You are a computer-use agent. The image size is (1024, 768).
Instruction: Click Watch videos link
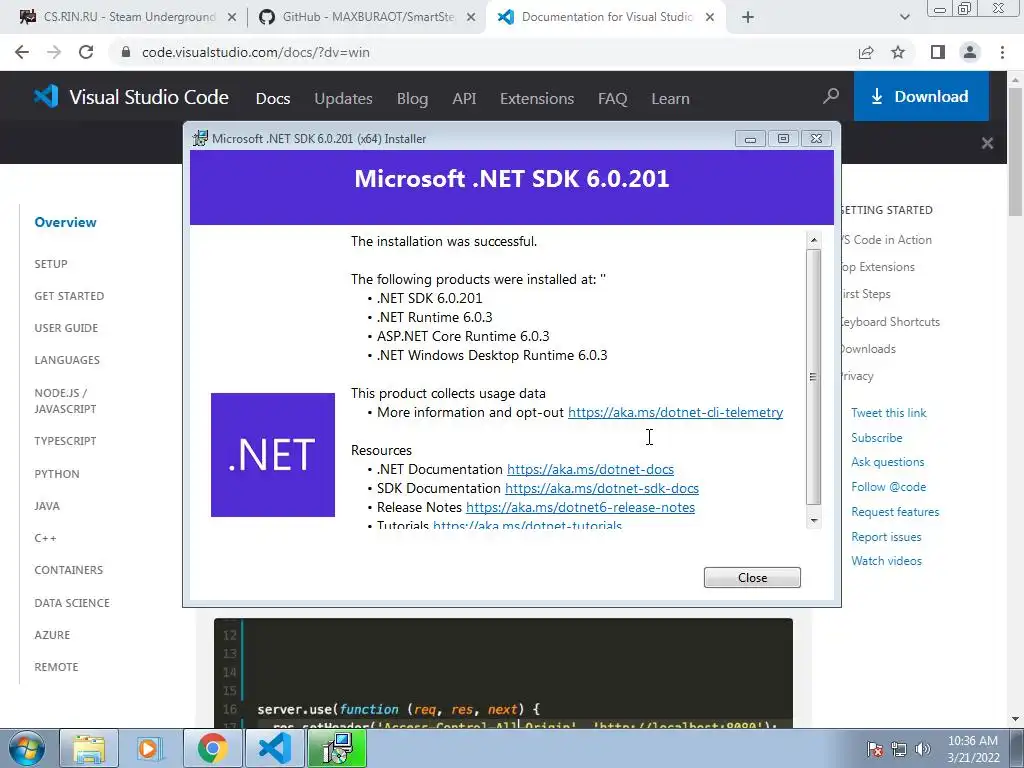[886, 560]
